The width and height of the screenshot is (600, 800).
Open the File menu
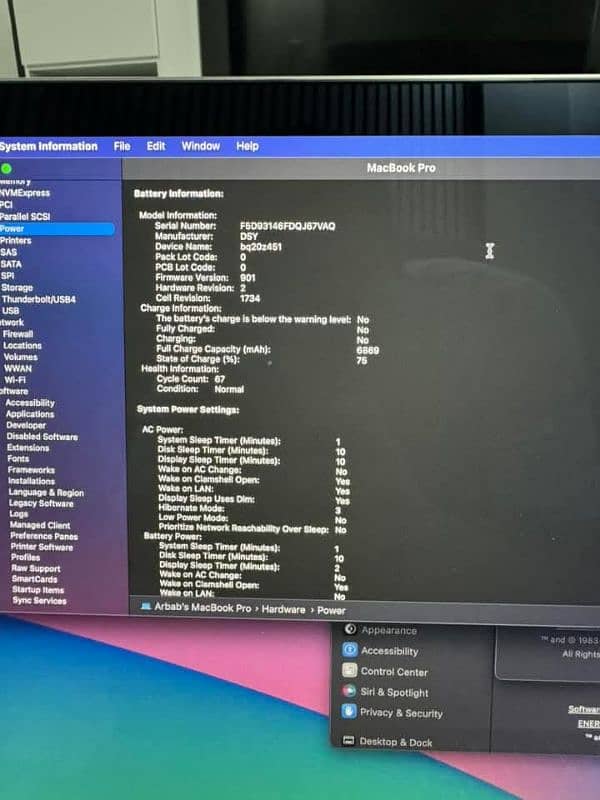point(122,146)
